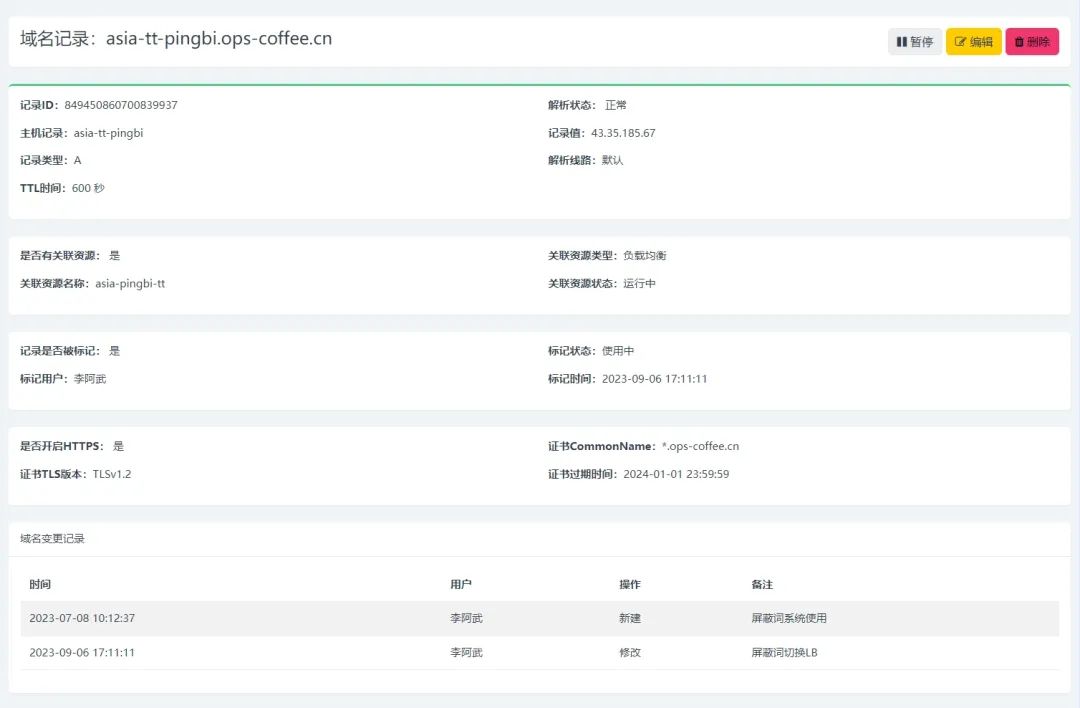Click the 屏蔽词切换LB remark cell
Image resolution: width=1080 pixels, height=708 pixels.
[x=785, y=653]
